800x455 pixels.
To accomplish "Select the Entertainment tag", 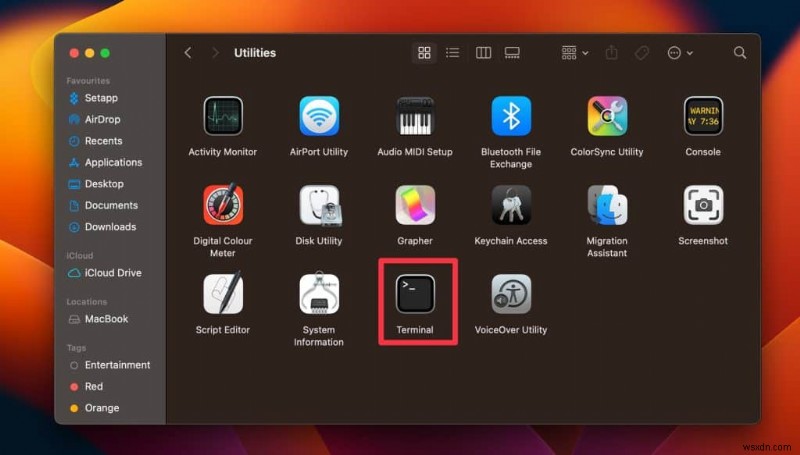I will click(x=109, y=365).
